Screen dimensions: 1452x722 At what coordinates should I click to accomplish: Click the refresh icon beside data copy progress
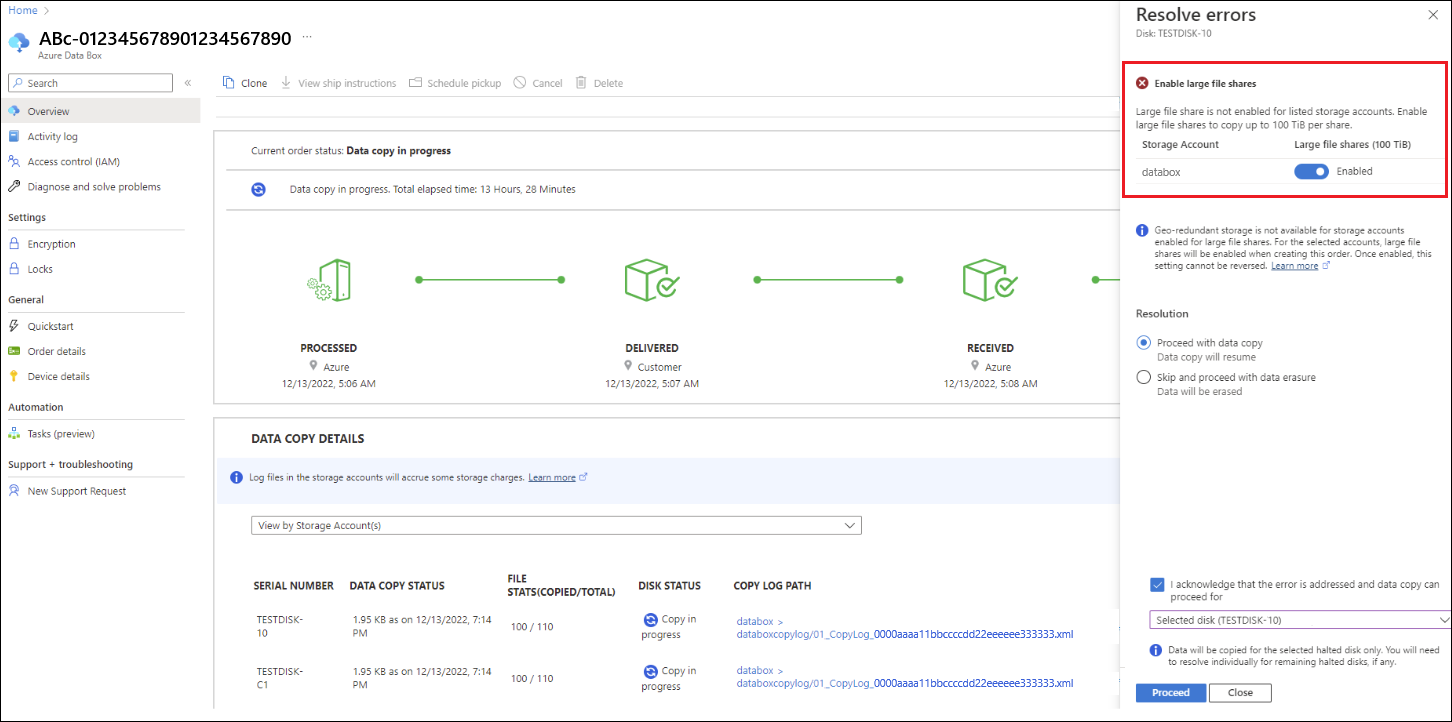(258, 189)
